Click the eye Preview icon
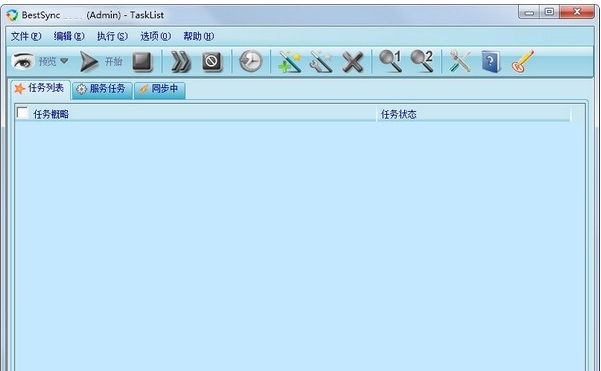 (x=22, y=61)
